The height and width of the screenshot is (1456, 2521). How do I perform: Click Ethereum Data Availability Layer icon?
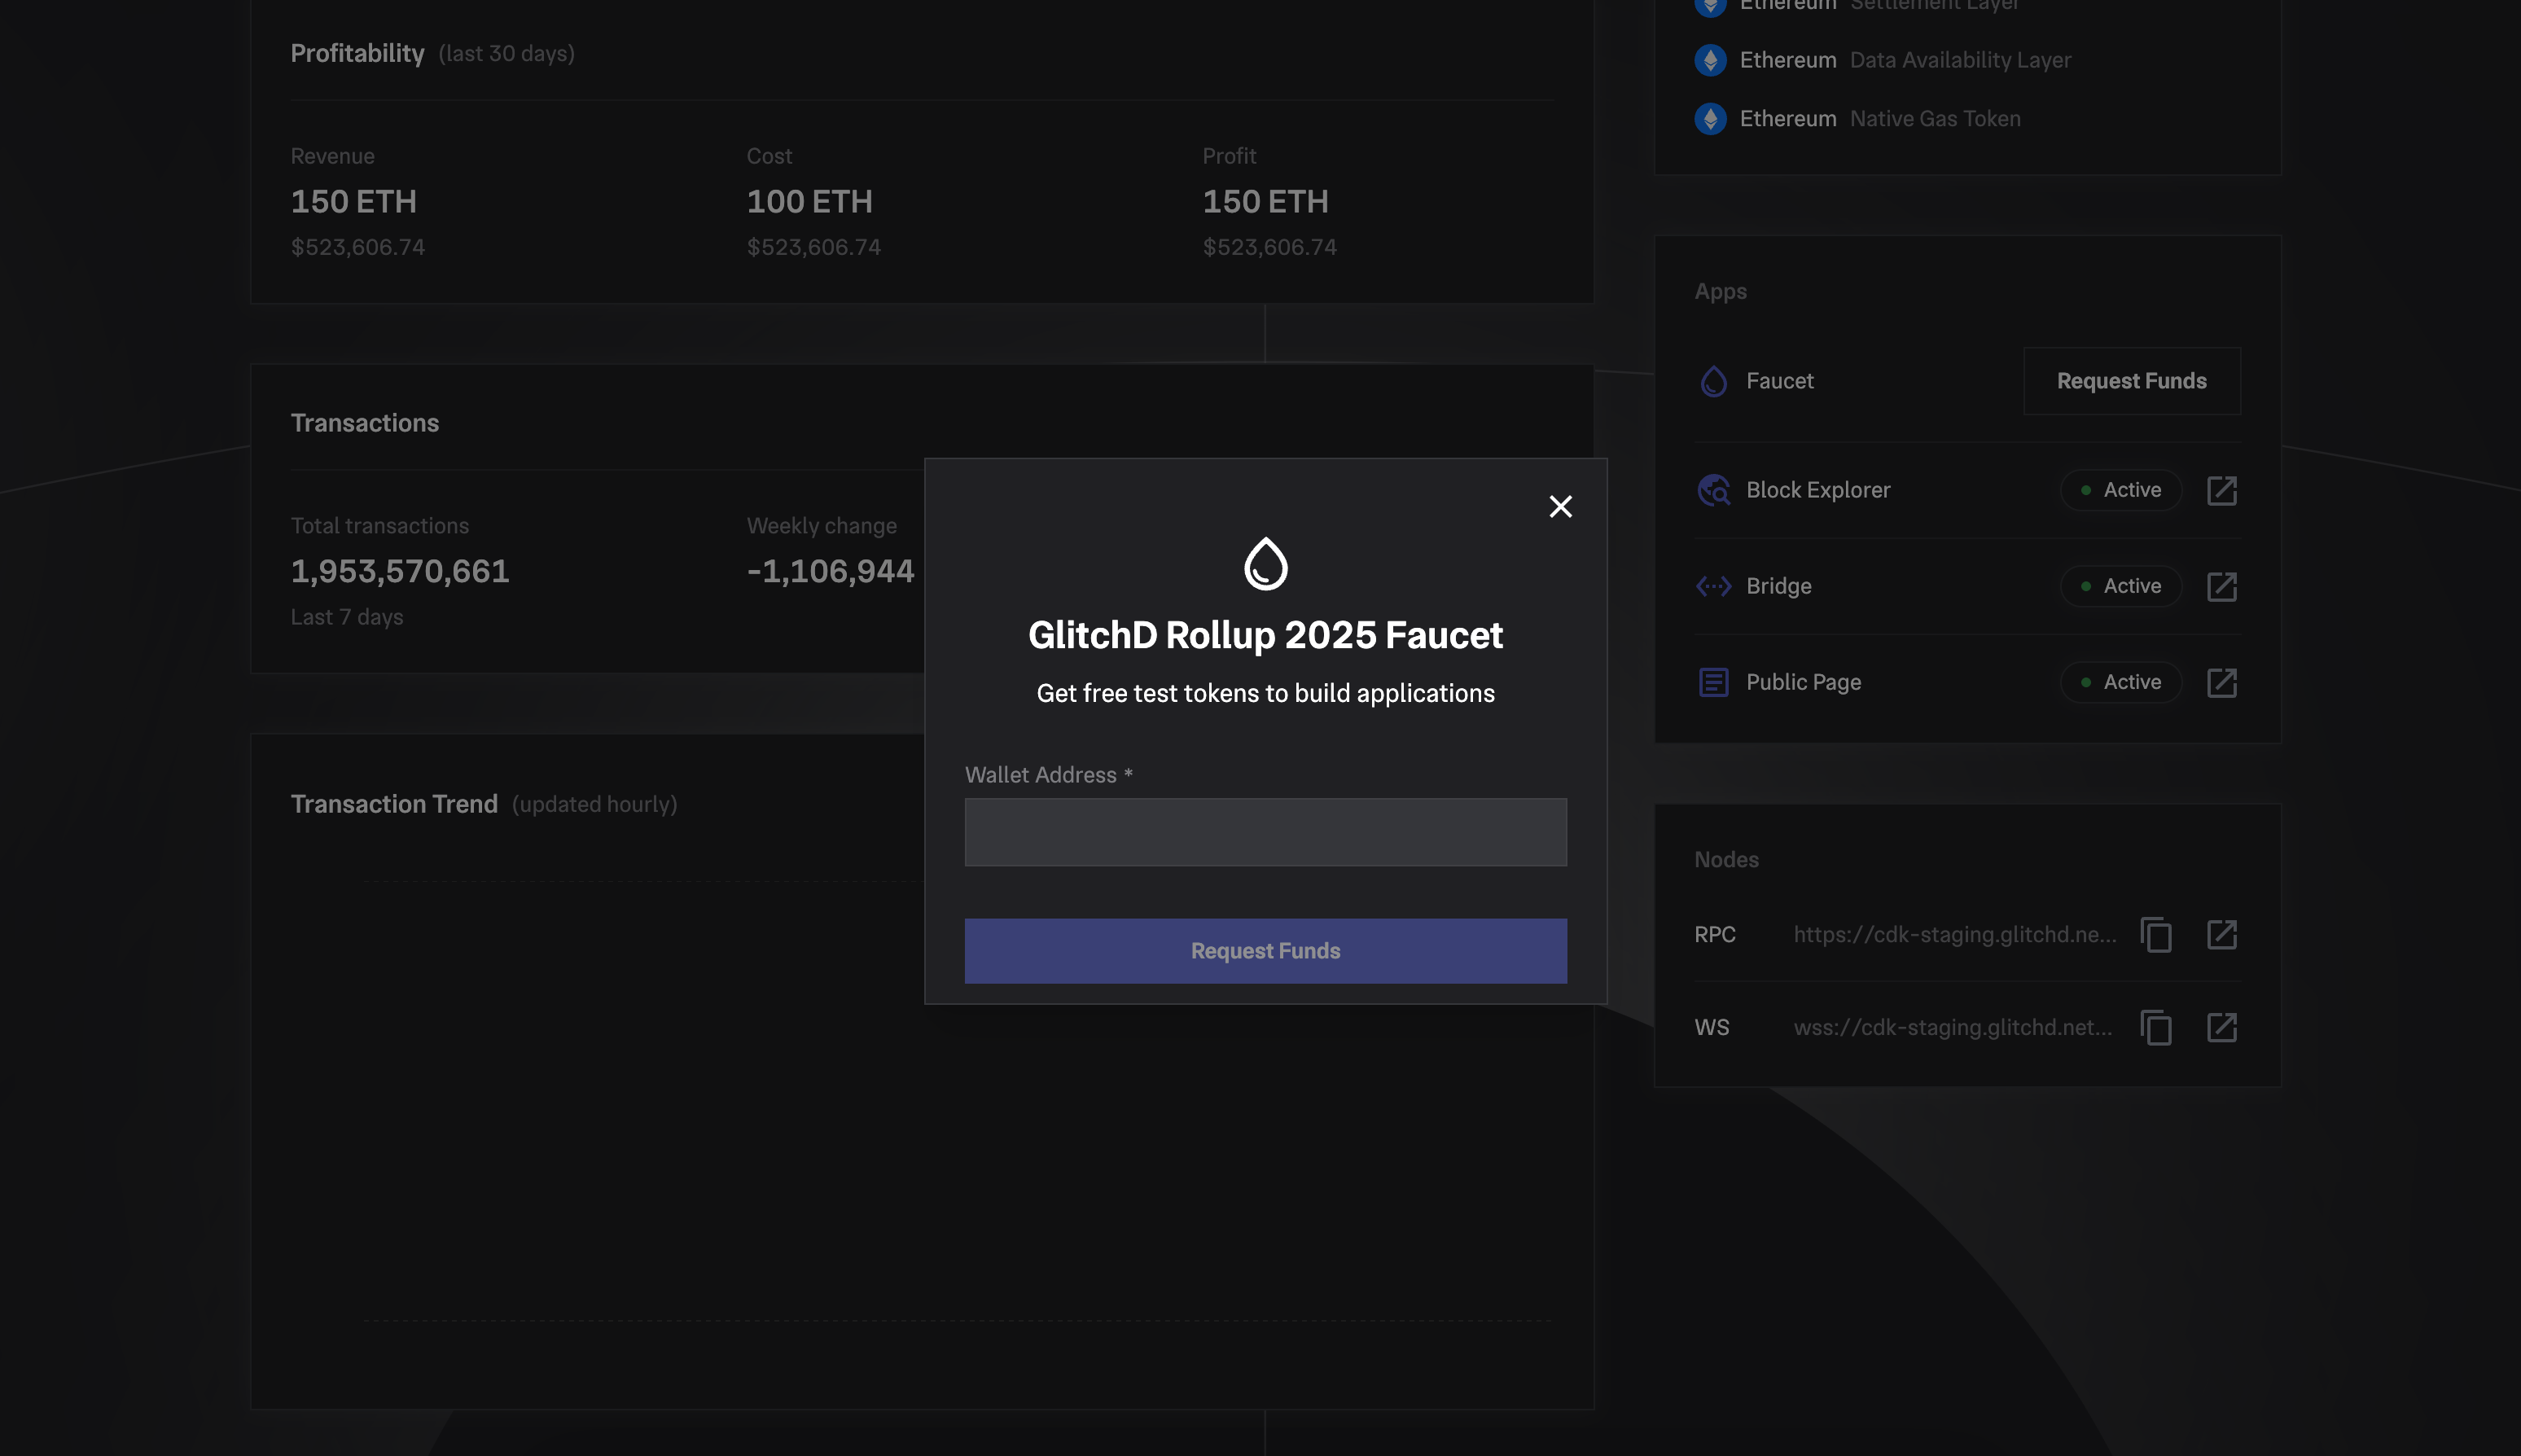[x=1710, y=60]
